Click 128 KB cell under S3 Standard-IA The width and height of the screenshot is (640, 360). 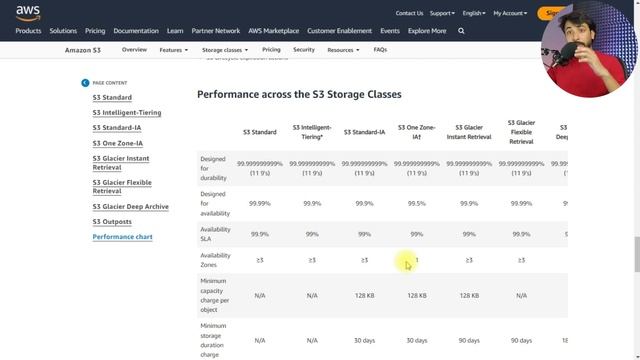point(364,296)
